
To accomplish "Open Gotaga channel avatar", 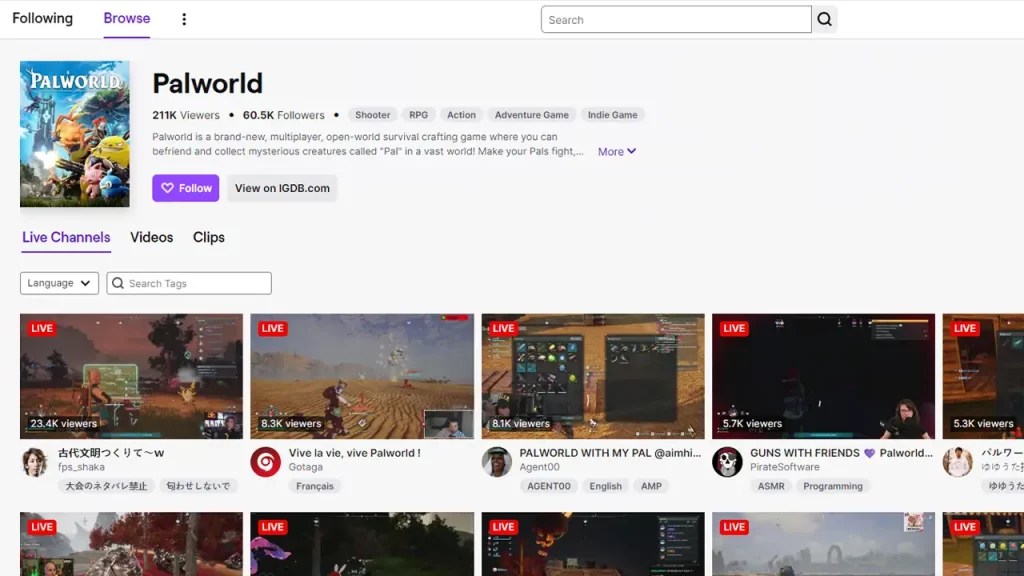I will (265, 462).
